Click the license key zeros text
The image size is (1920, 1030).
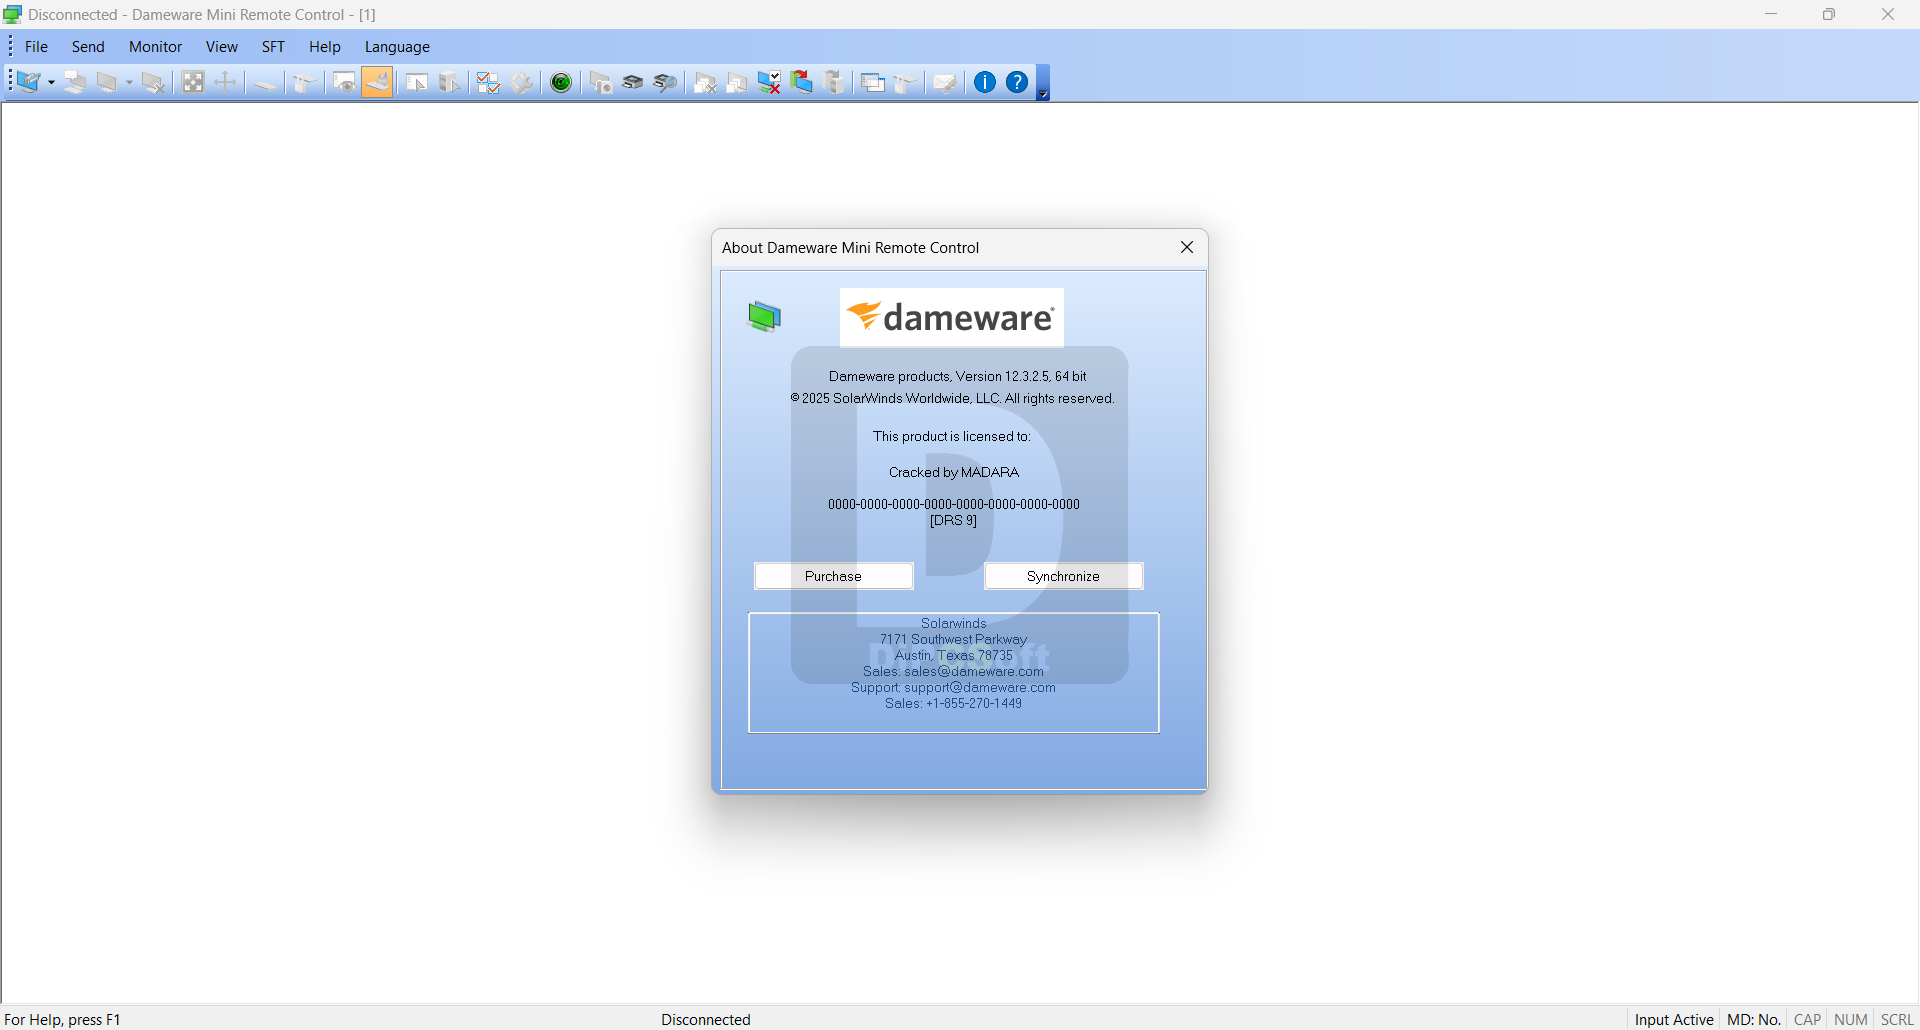point(954,505)
